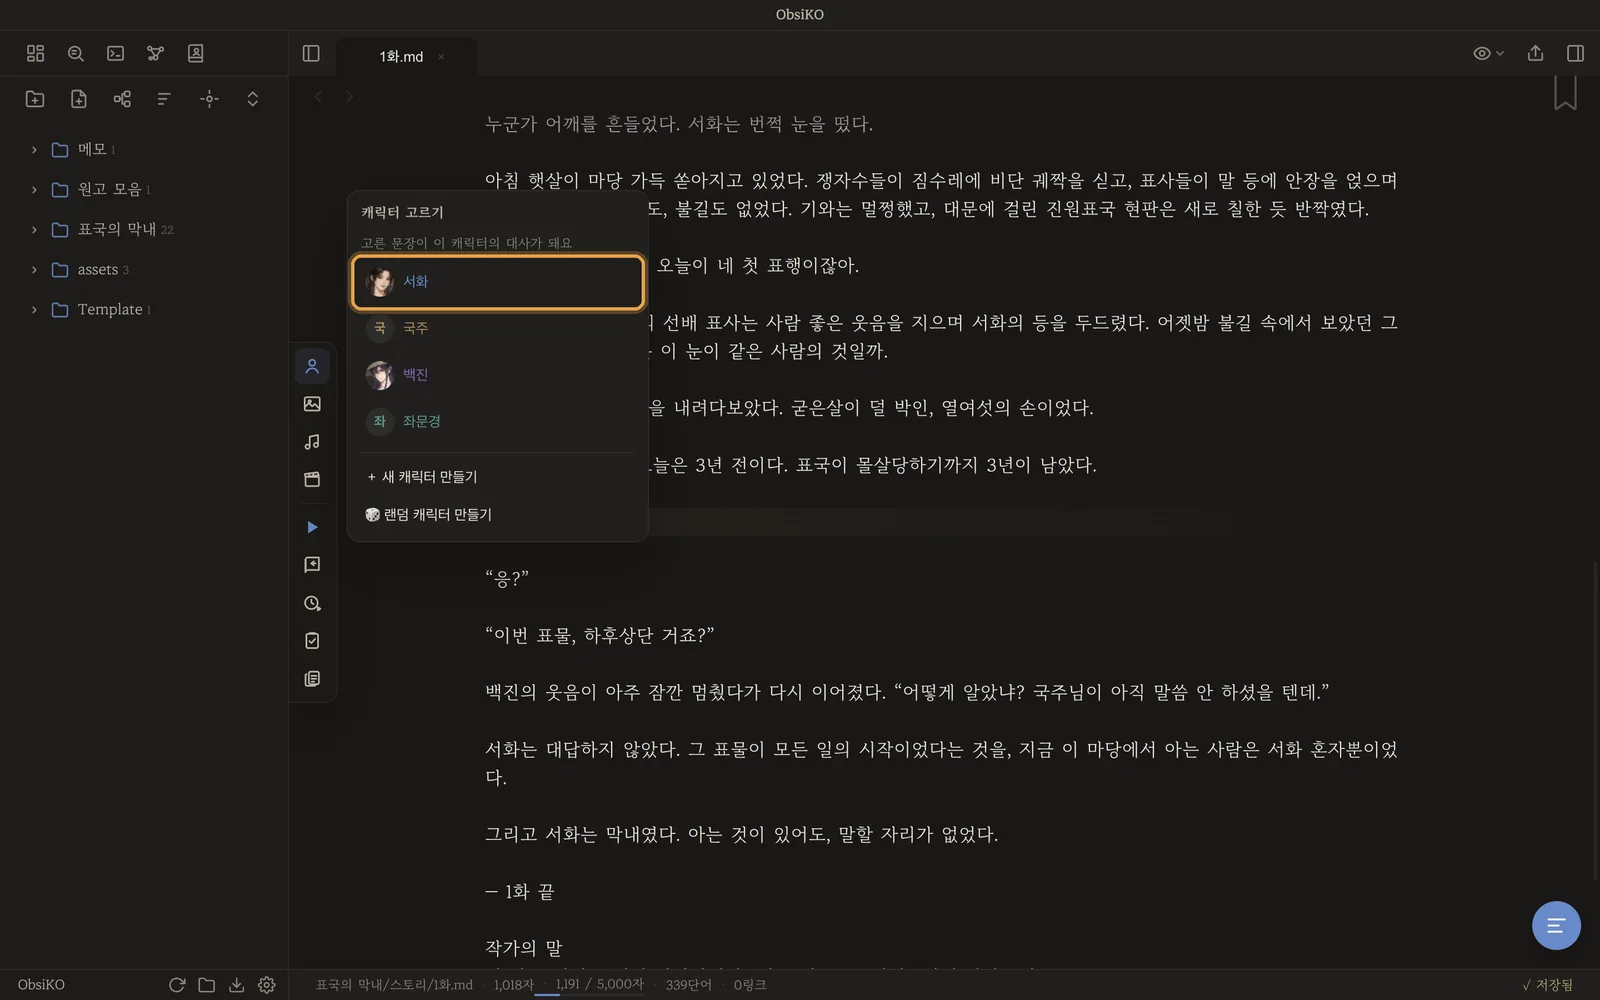Viewport: 1600px width, 1000px height.
Task: Navigate forward with the right arrow
Action: pos(349,97)
